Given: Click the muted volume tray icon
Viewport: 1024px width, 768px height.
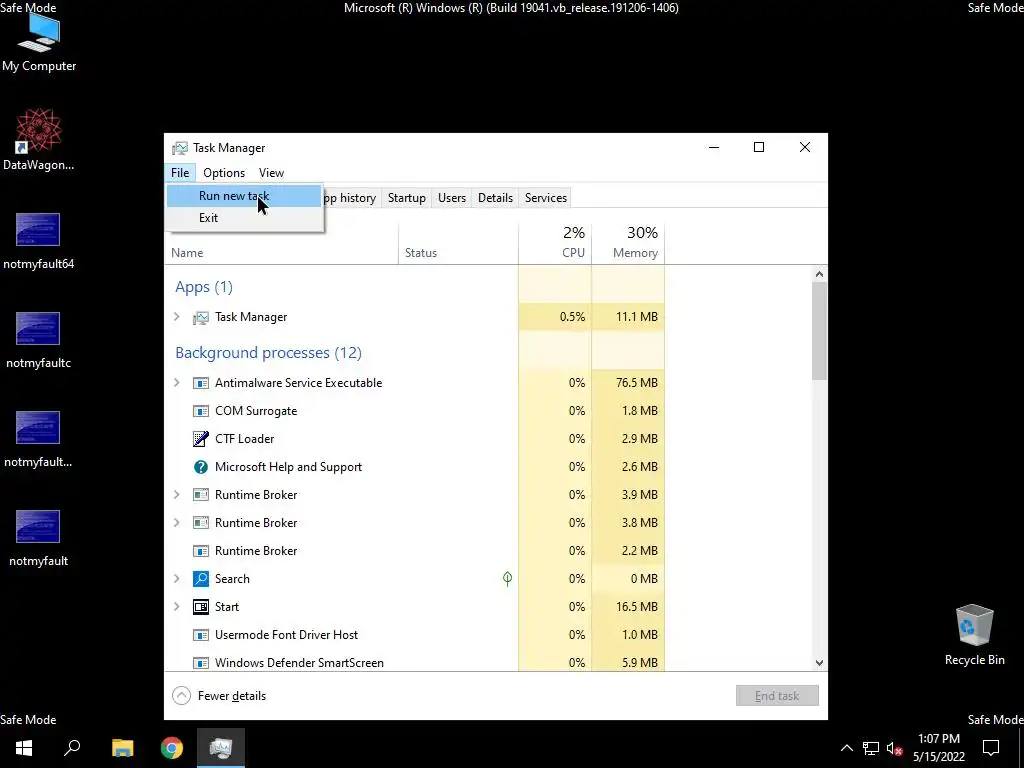Looking at the screenshot, I should tap(895, 748).
